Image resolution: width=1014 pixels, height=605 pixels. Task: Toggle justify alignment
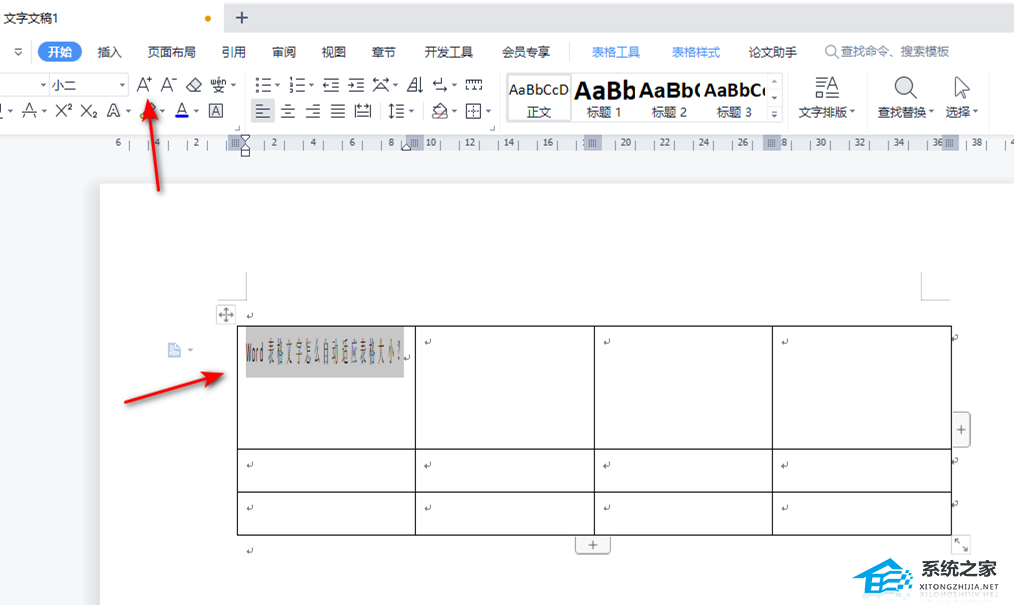click(x=338, y=111)
